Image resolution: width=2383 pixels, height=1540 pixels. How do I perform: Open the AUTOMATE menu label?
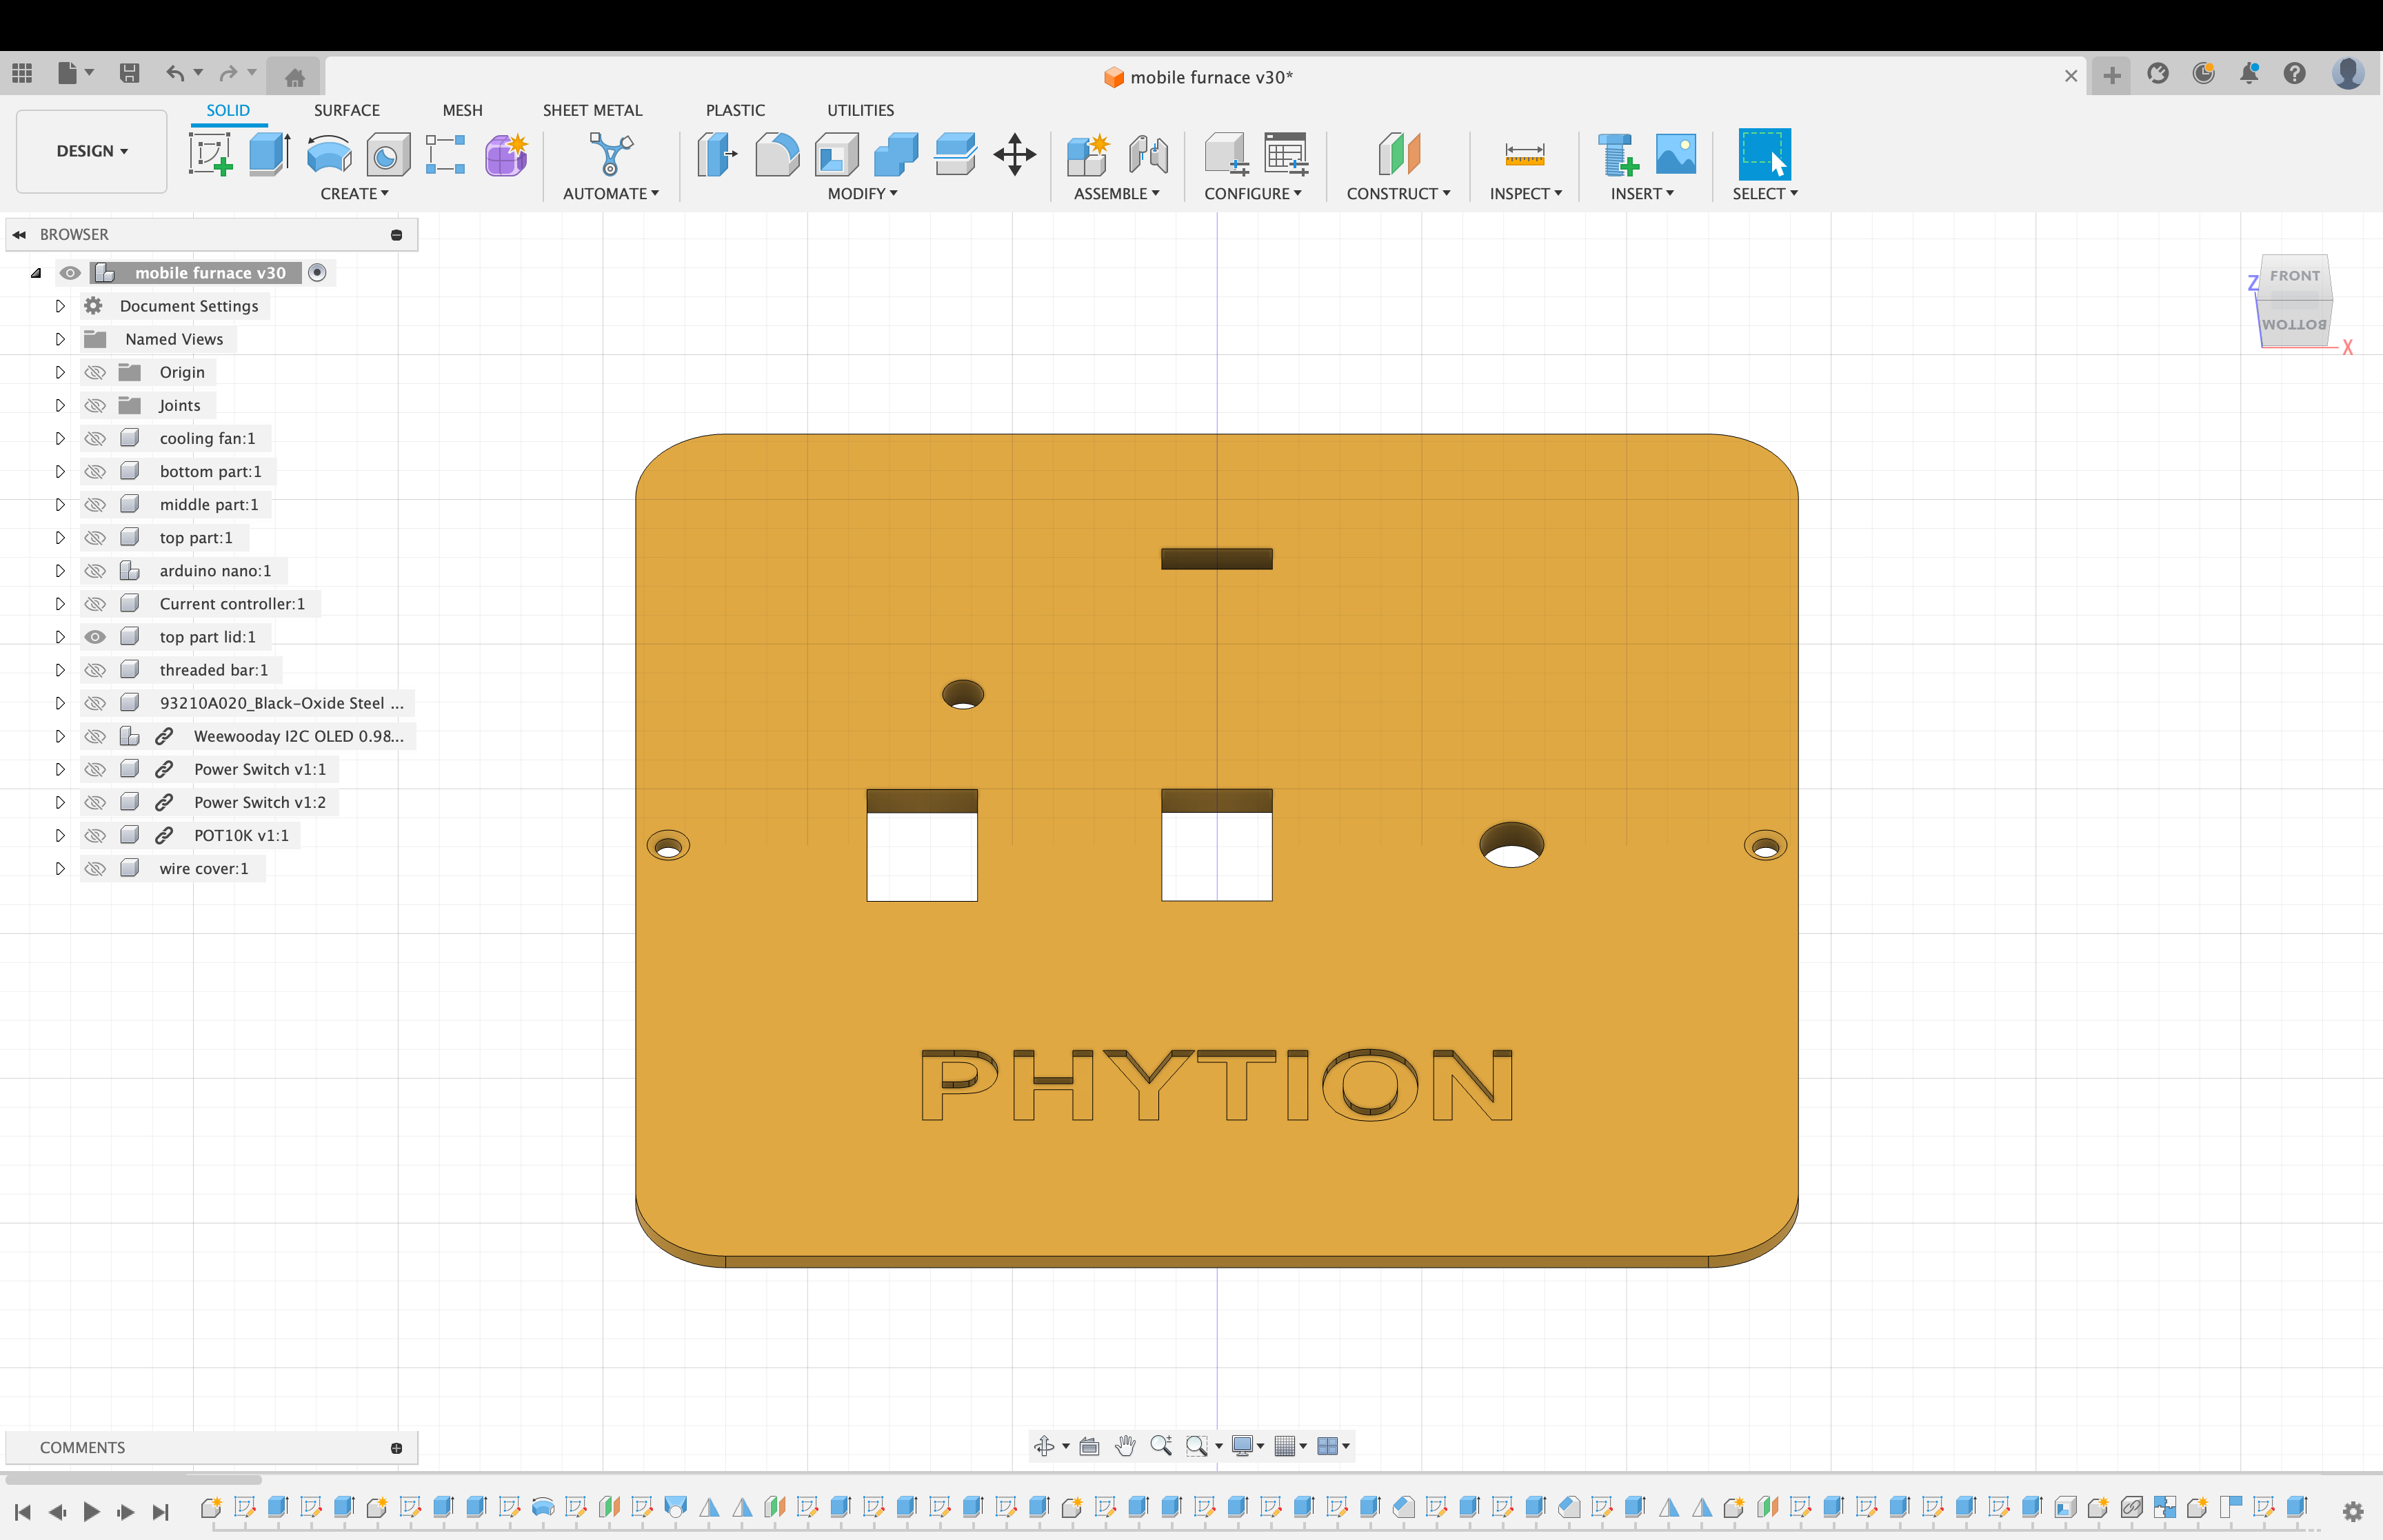coord(610,193)
